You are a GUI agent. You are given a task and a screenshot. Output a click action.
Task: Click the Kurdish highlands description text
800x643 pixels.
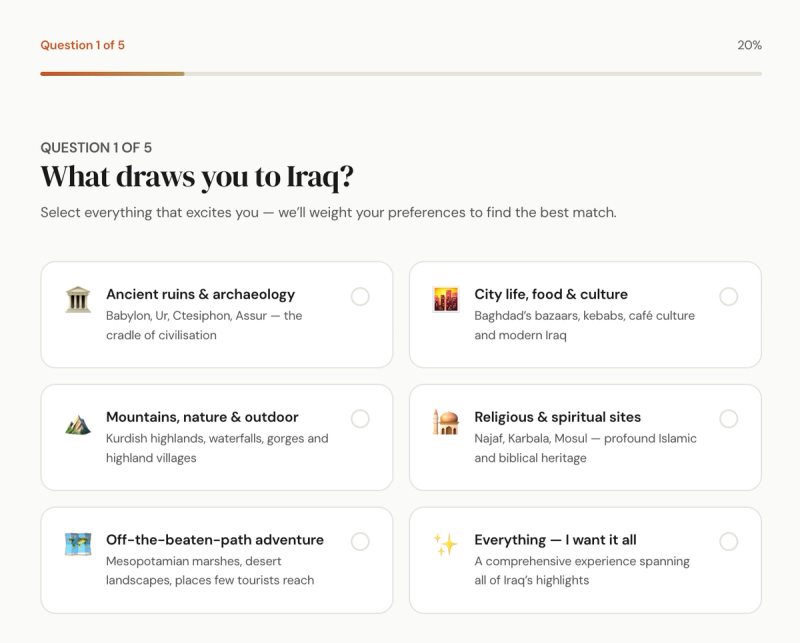[217, 448]
